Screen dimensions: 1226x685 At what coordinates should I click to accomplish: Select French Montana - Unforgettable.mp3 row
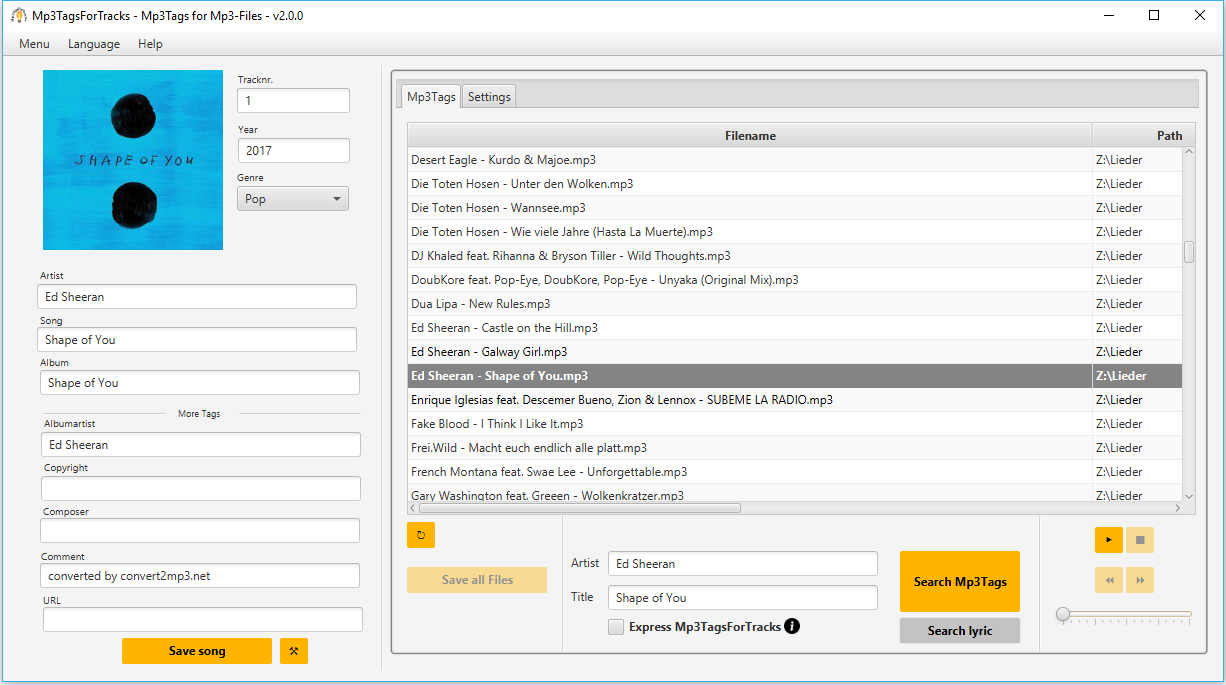click(795, 472)
